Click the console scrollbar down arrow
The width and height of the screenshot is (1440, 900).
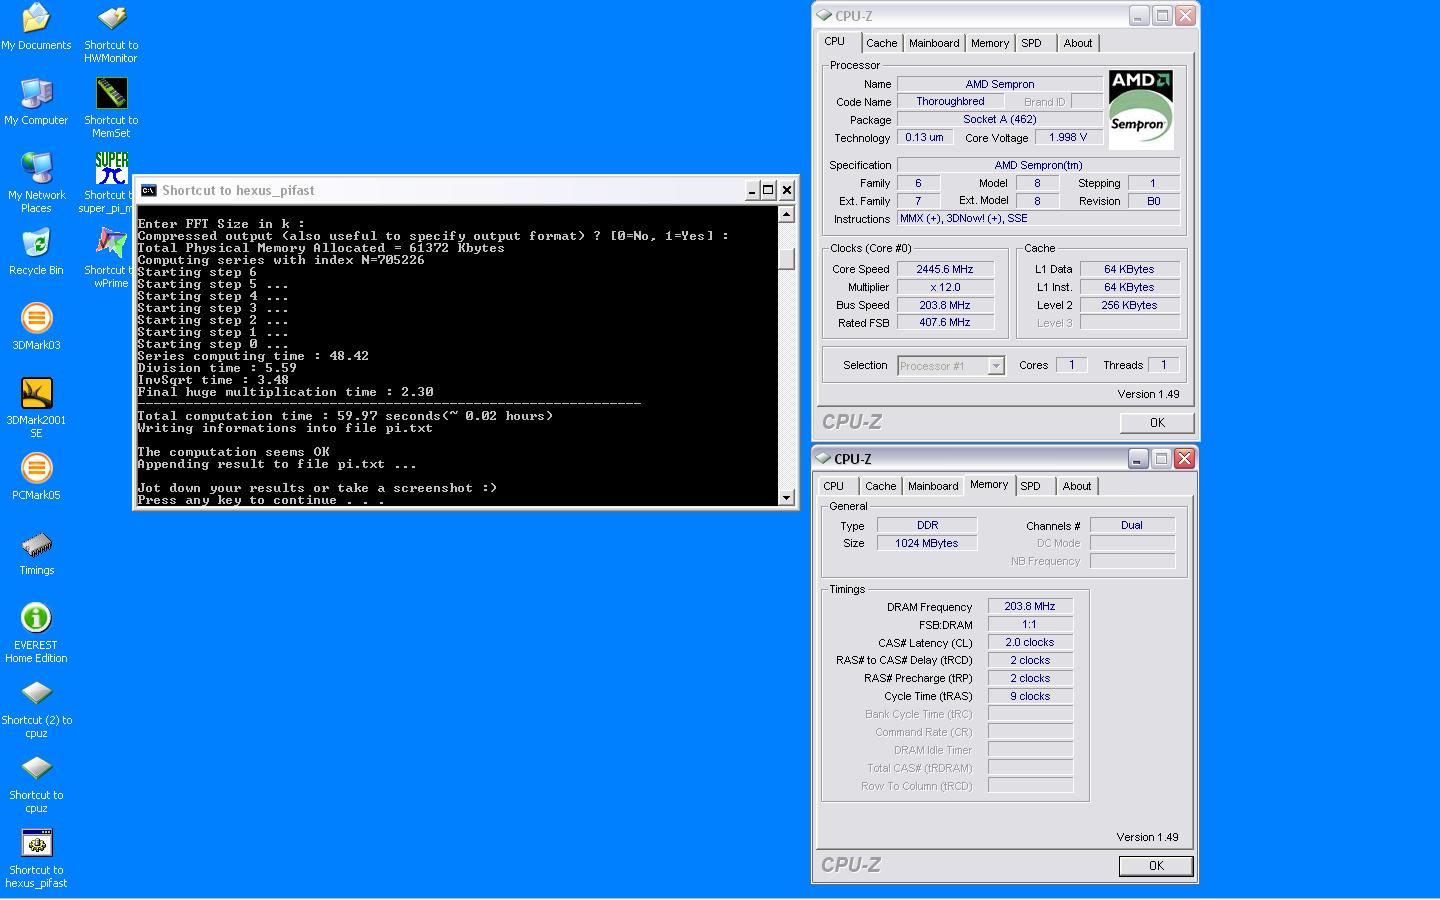click(x=787, y=497)
